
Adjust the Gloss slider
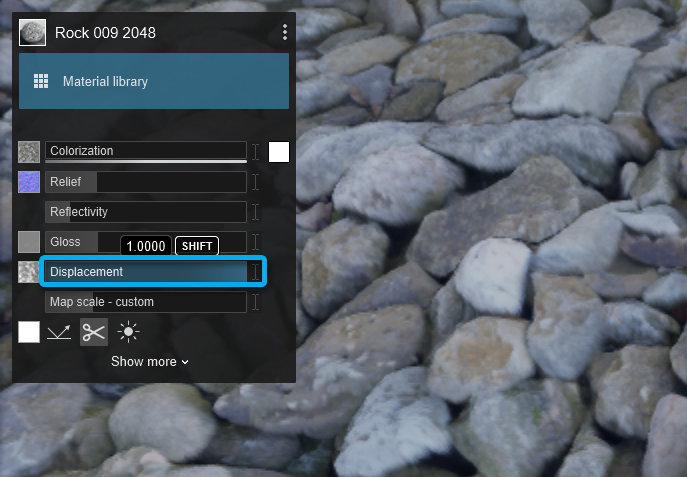146,242
